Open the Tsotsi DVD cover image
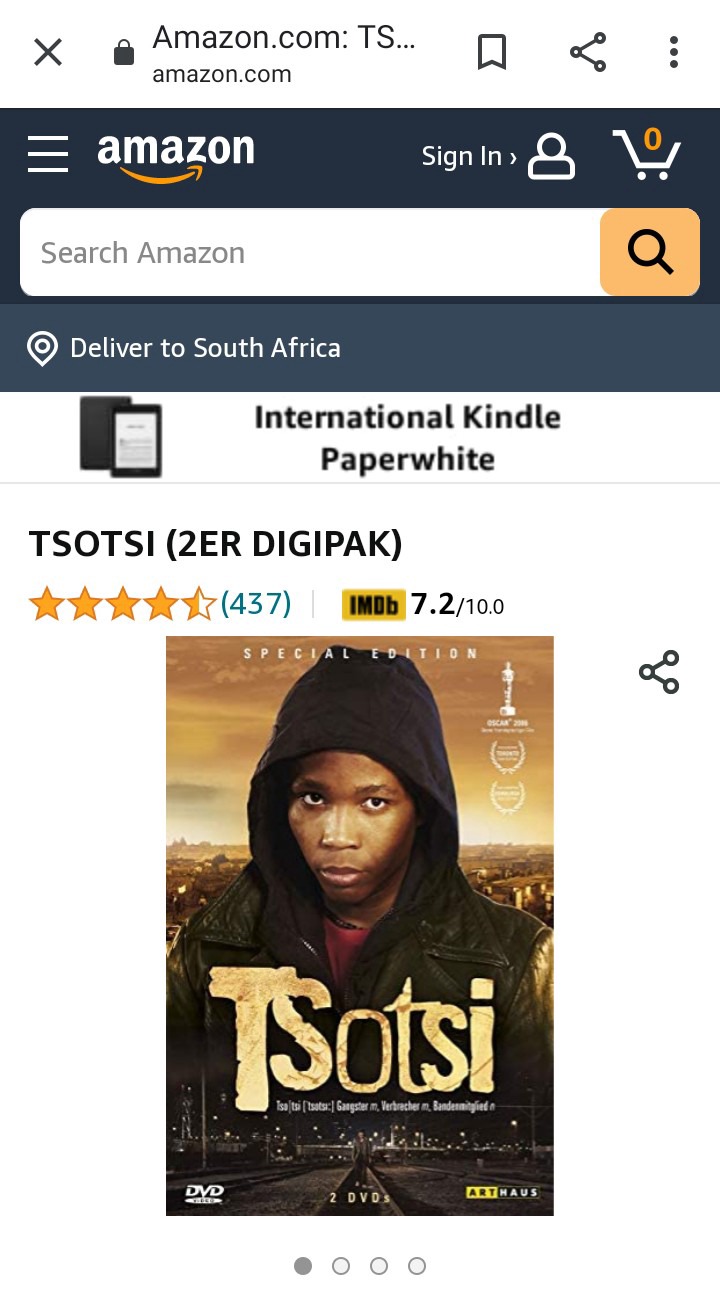Viewport: 720px width, 1300px height. tap(360, 926)
